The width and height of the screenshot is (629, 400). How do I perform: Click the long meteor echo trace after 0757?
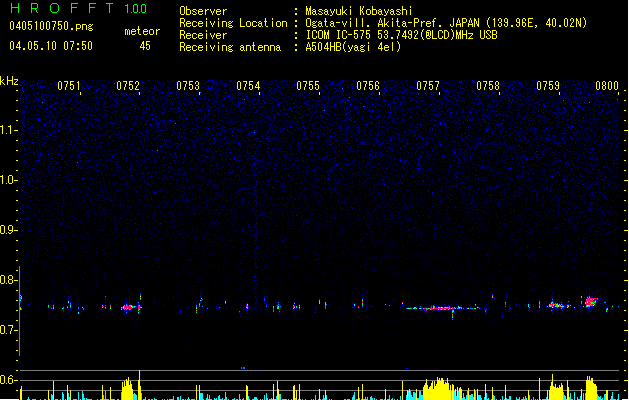(443, 309)
